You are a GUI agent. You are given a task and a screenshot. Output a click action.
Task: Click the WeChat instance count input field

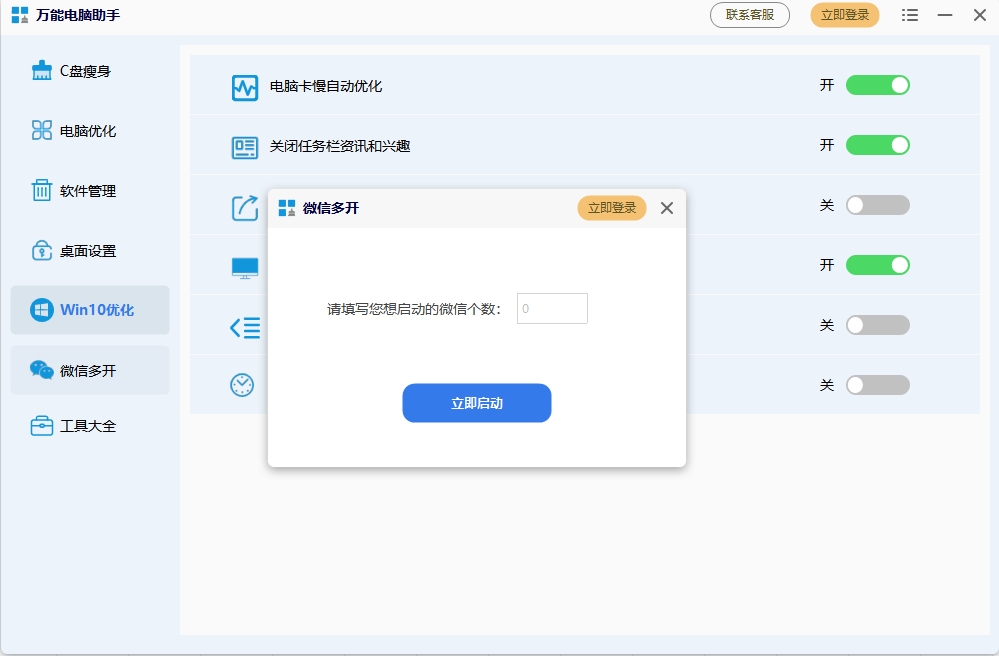click(x=552, y=309)
